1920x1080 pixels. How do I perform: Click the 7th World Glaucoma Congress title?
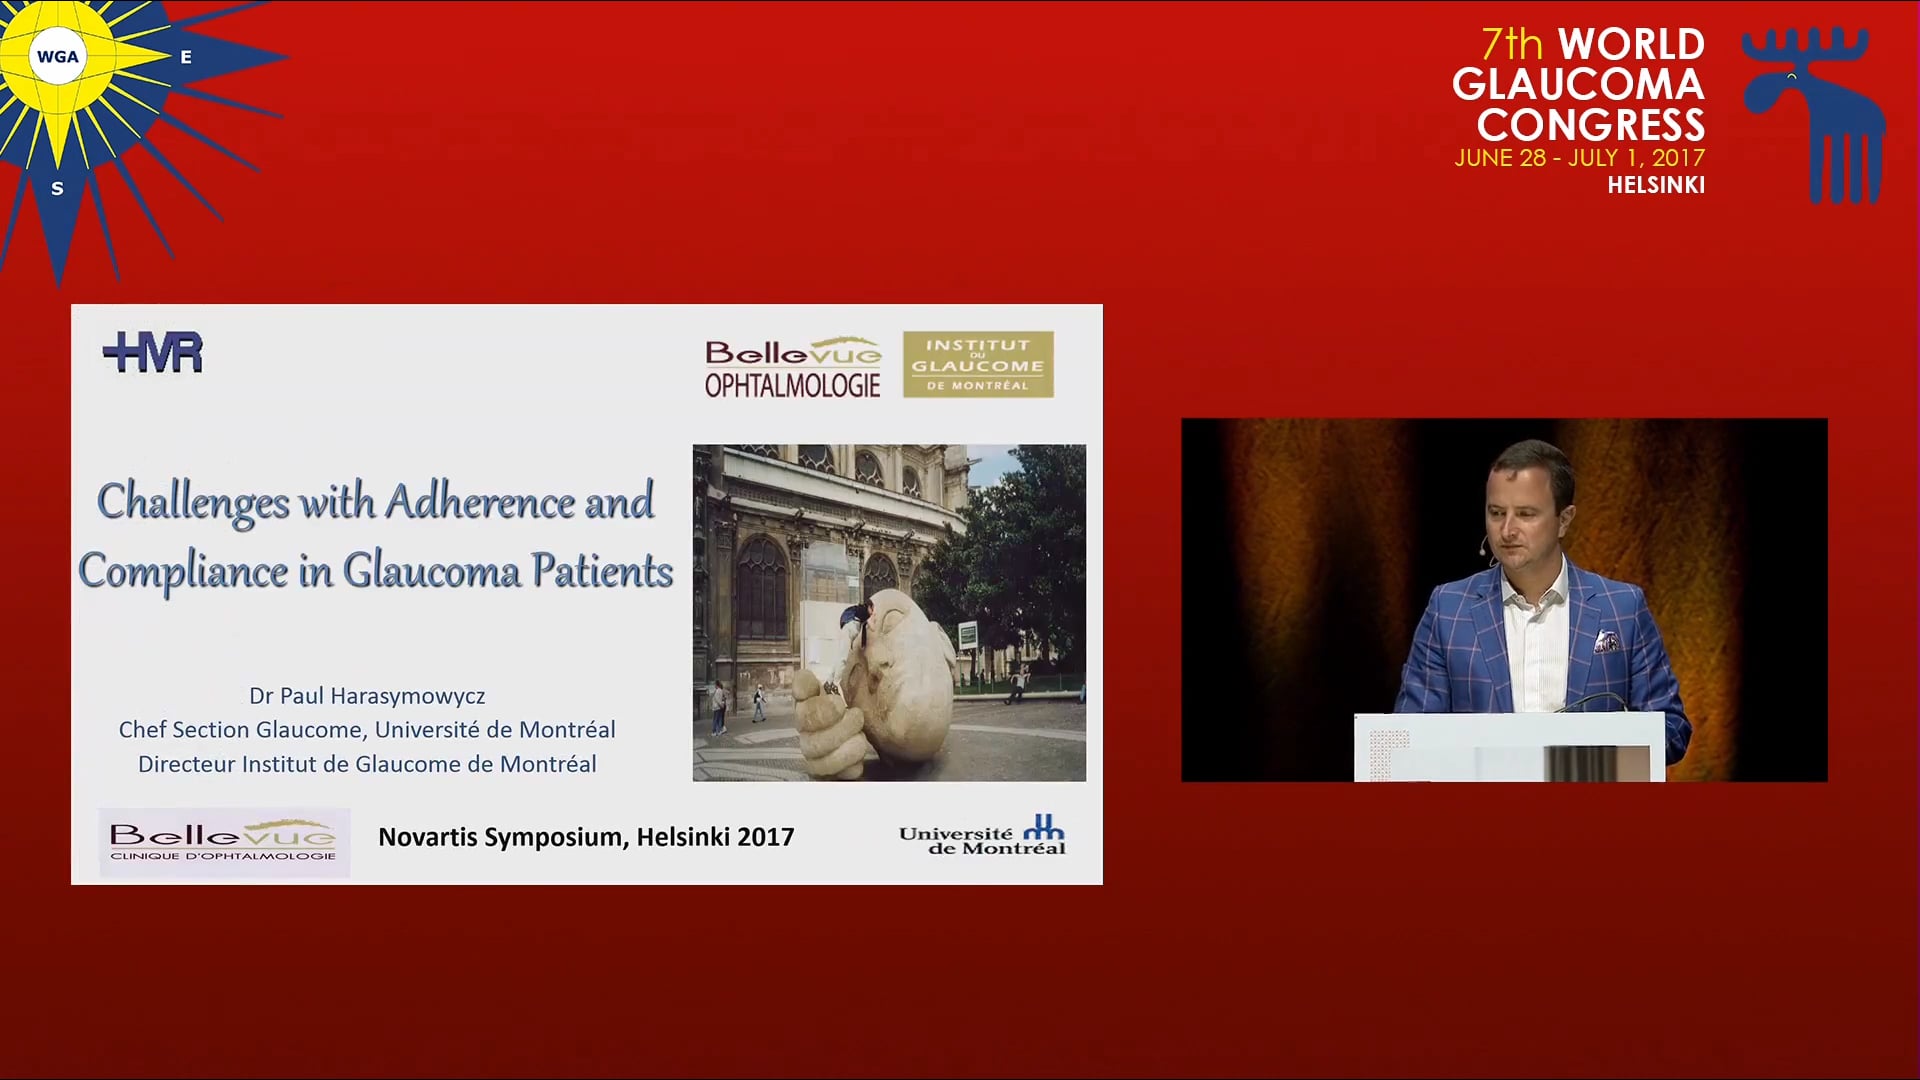pos(1580,84)
